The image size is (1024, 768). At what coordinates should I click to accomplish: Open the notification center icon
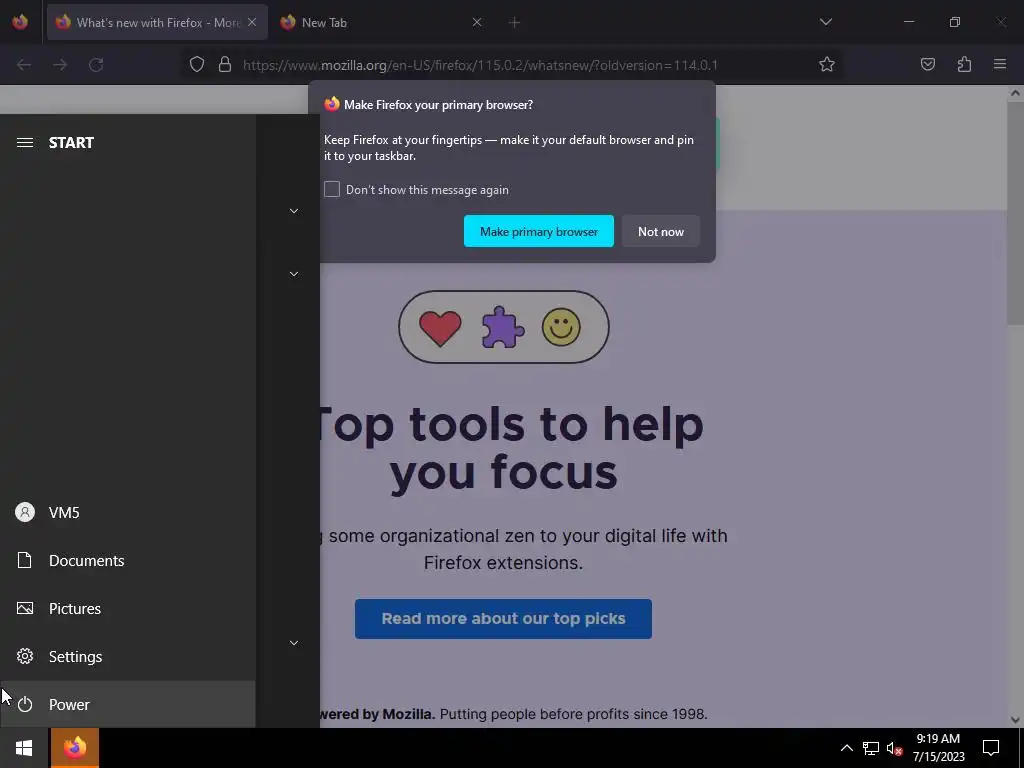pyautogui.click(x=991, y=748)
